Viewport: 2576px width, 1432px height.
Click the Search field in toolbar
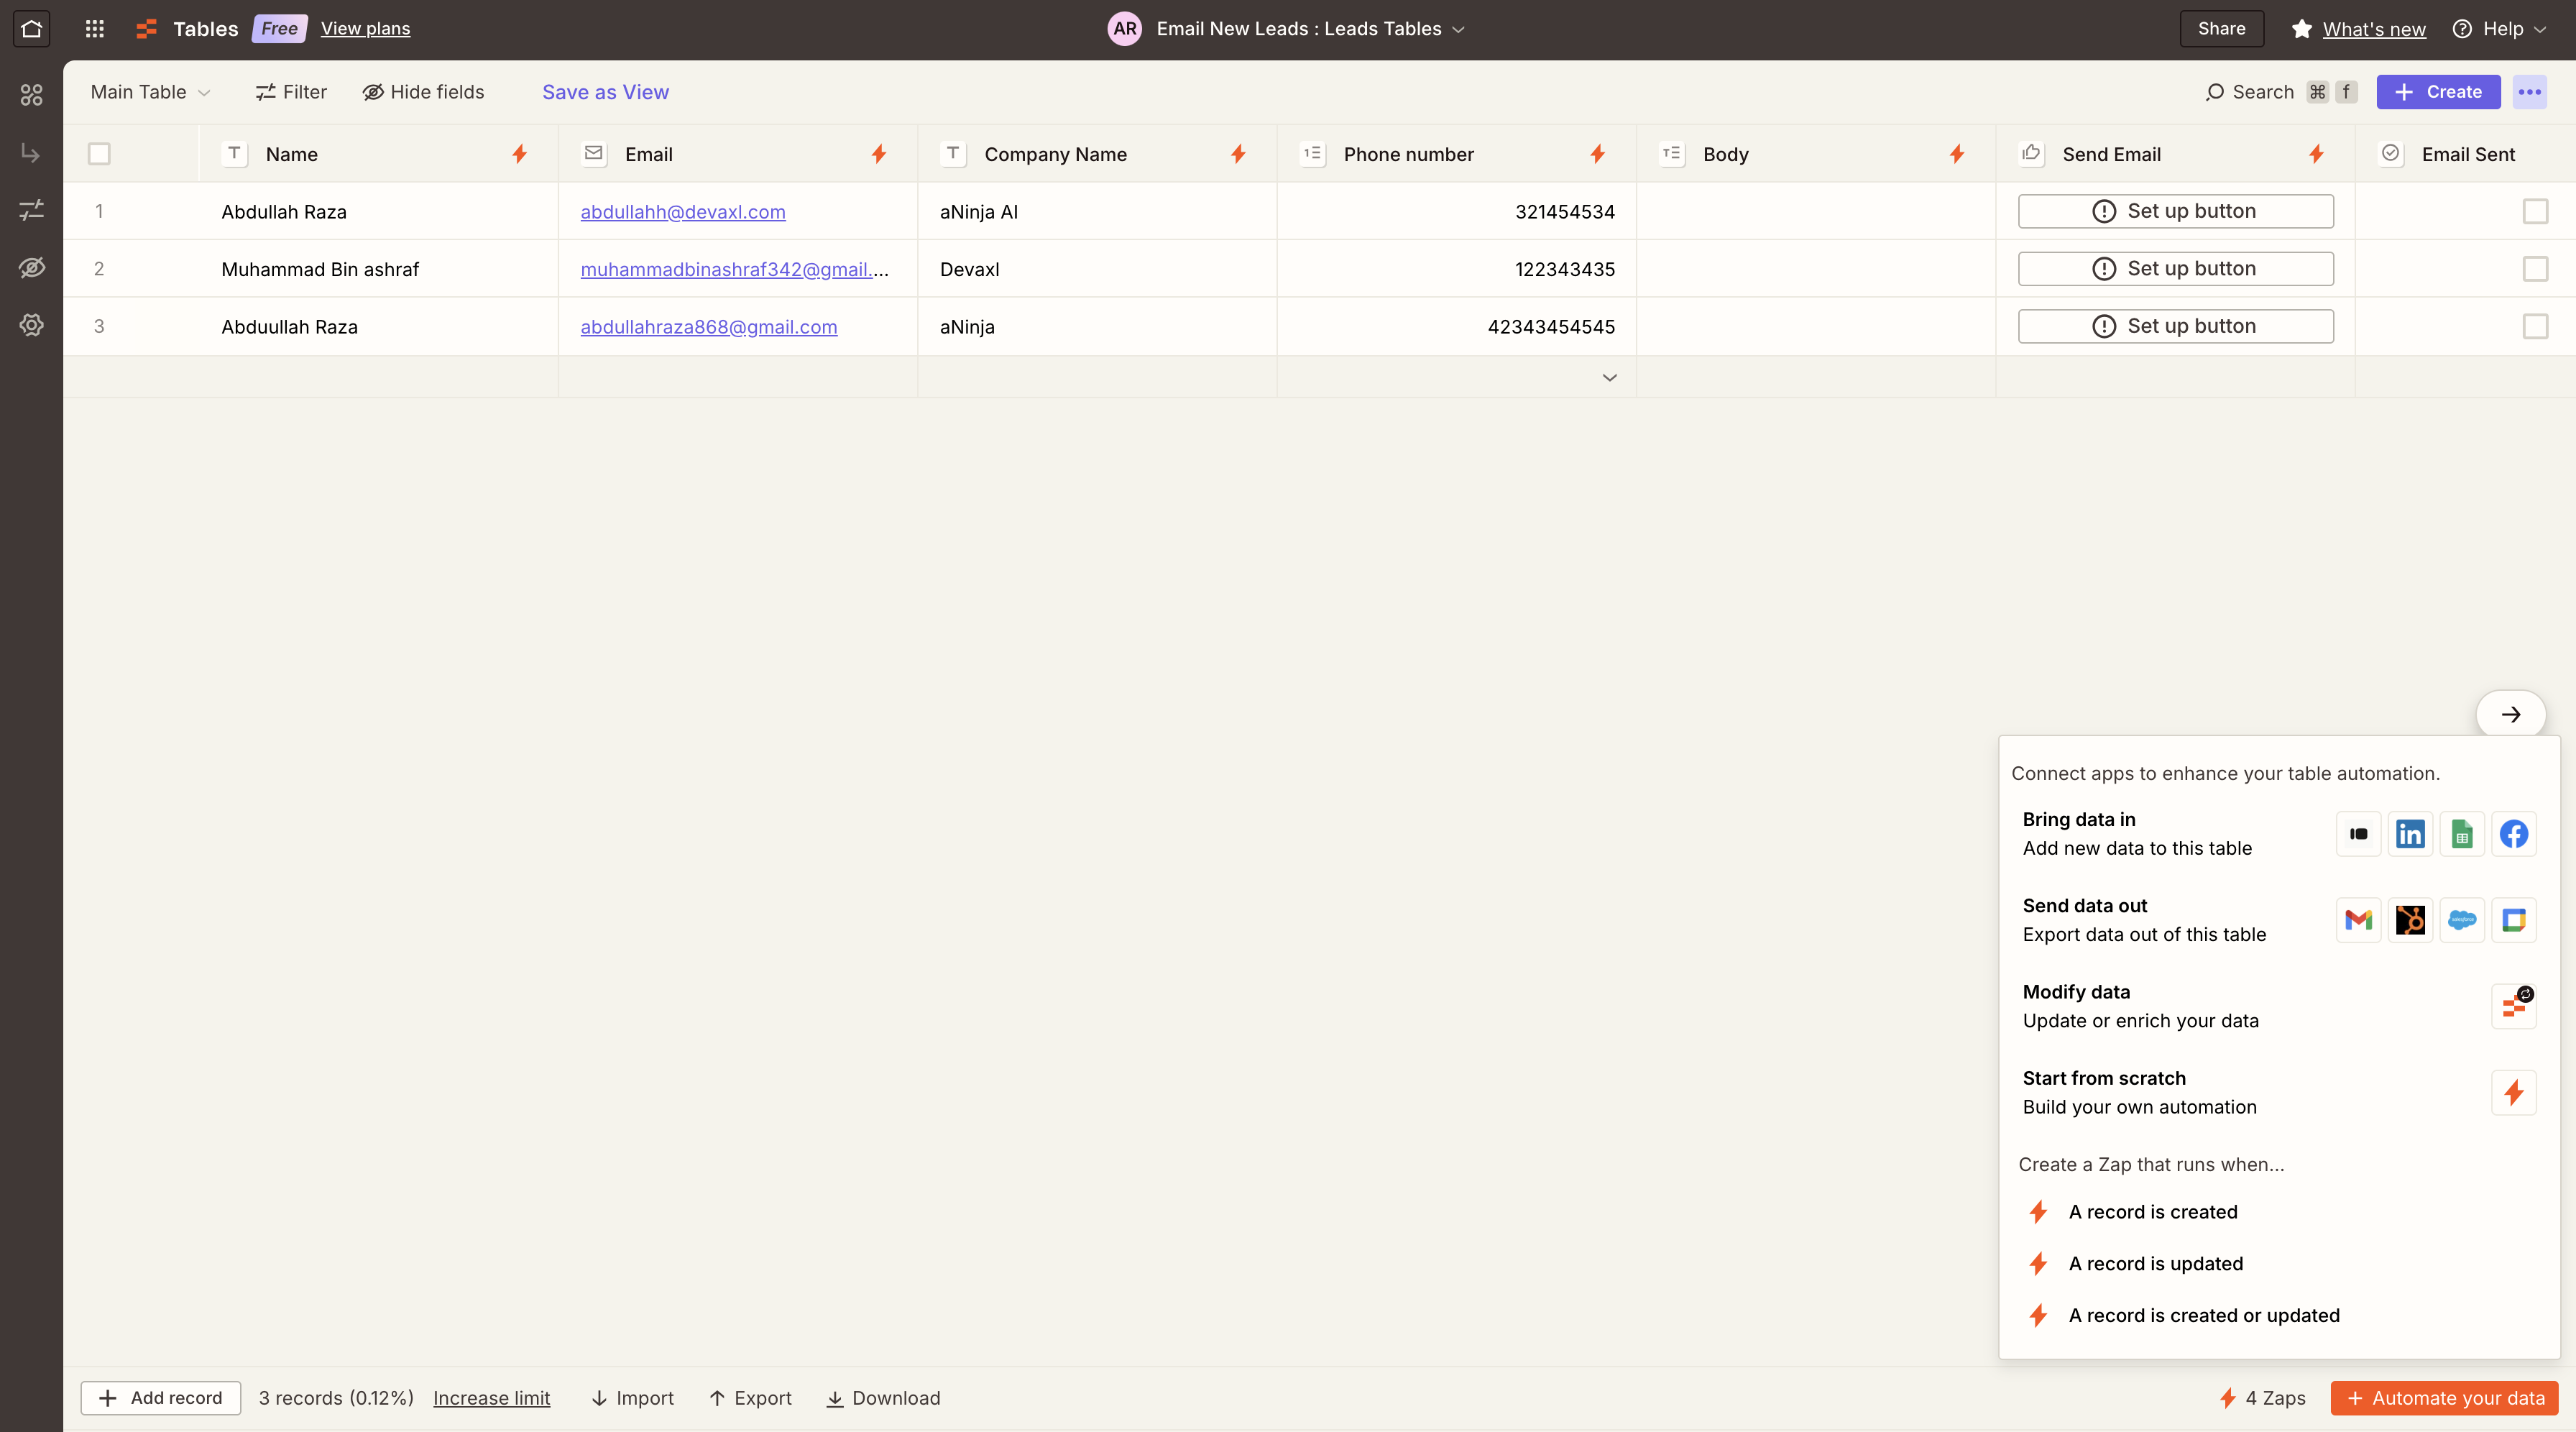click(x=2262, y=92)
